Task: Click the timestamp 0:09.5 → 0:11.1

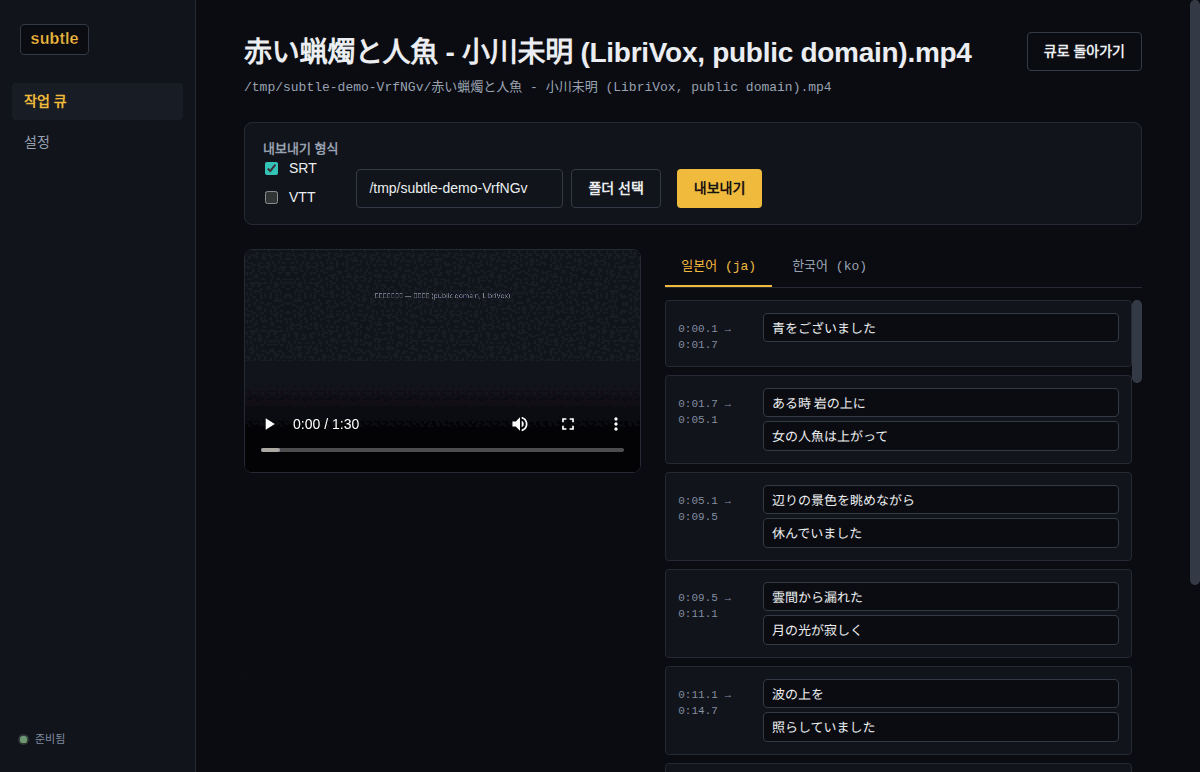Action: pos(705,606)
